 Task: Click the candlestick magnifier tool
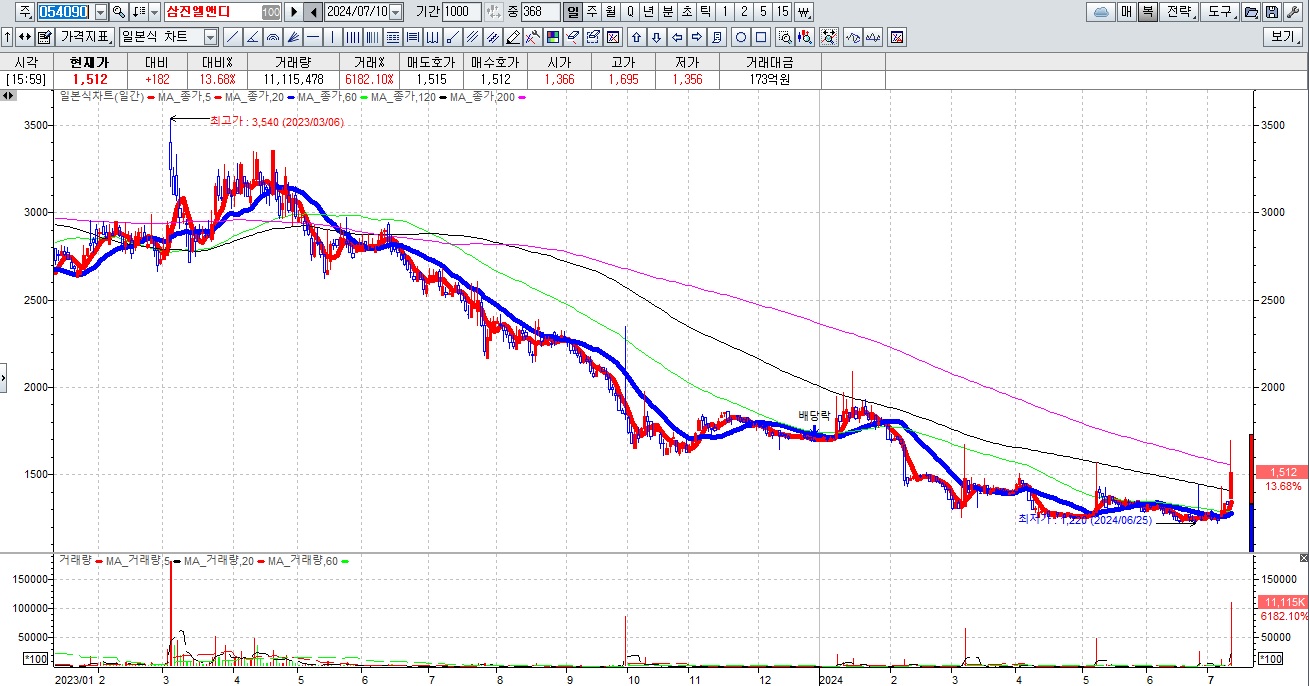[803, 37]
